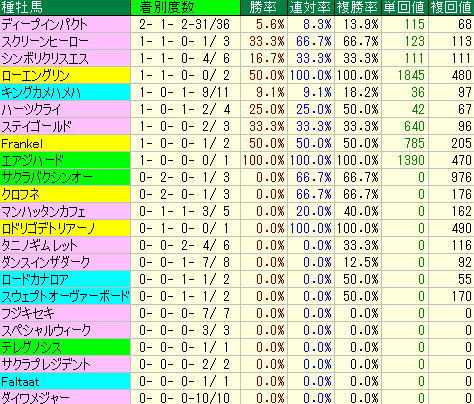474x404 pixels.
Task: Select the cyan ロードカナロア sire cell
Action: click(65, 279)
